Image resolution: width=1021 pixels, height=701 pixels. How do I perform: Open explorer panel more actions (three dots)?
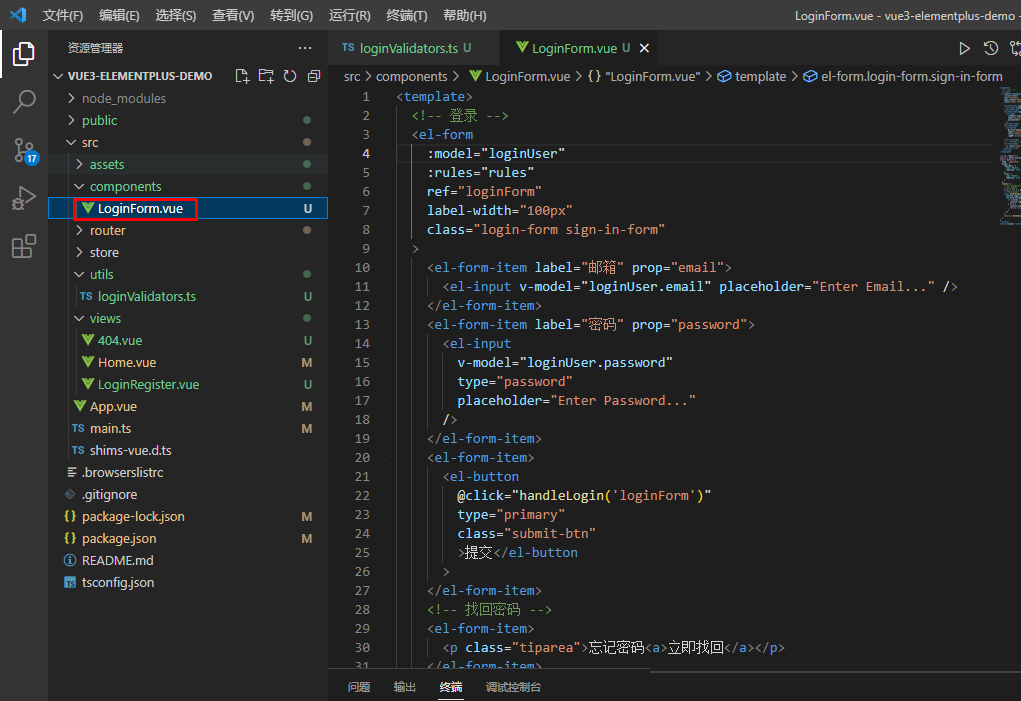[305, 48]
